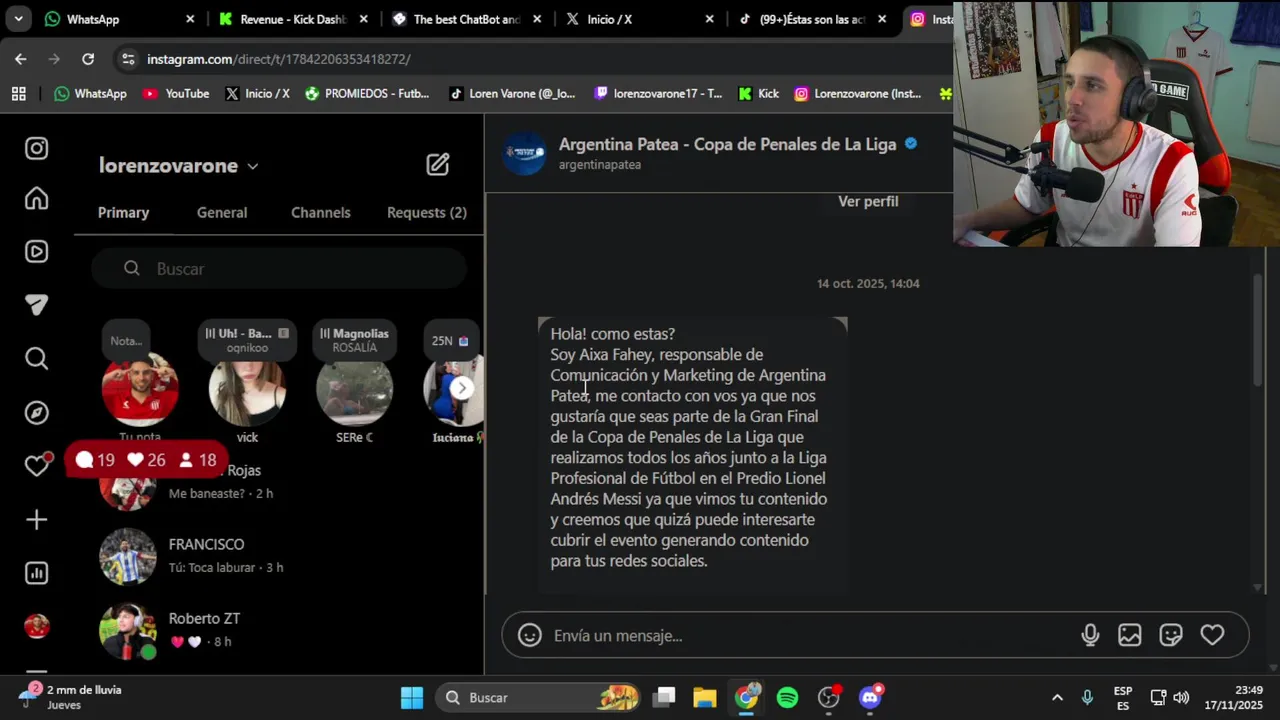Attach a photo to the message
The width and height of the screenshot is (1280, 720).
[x=1130, y=635]
